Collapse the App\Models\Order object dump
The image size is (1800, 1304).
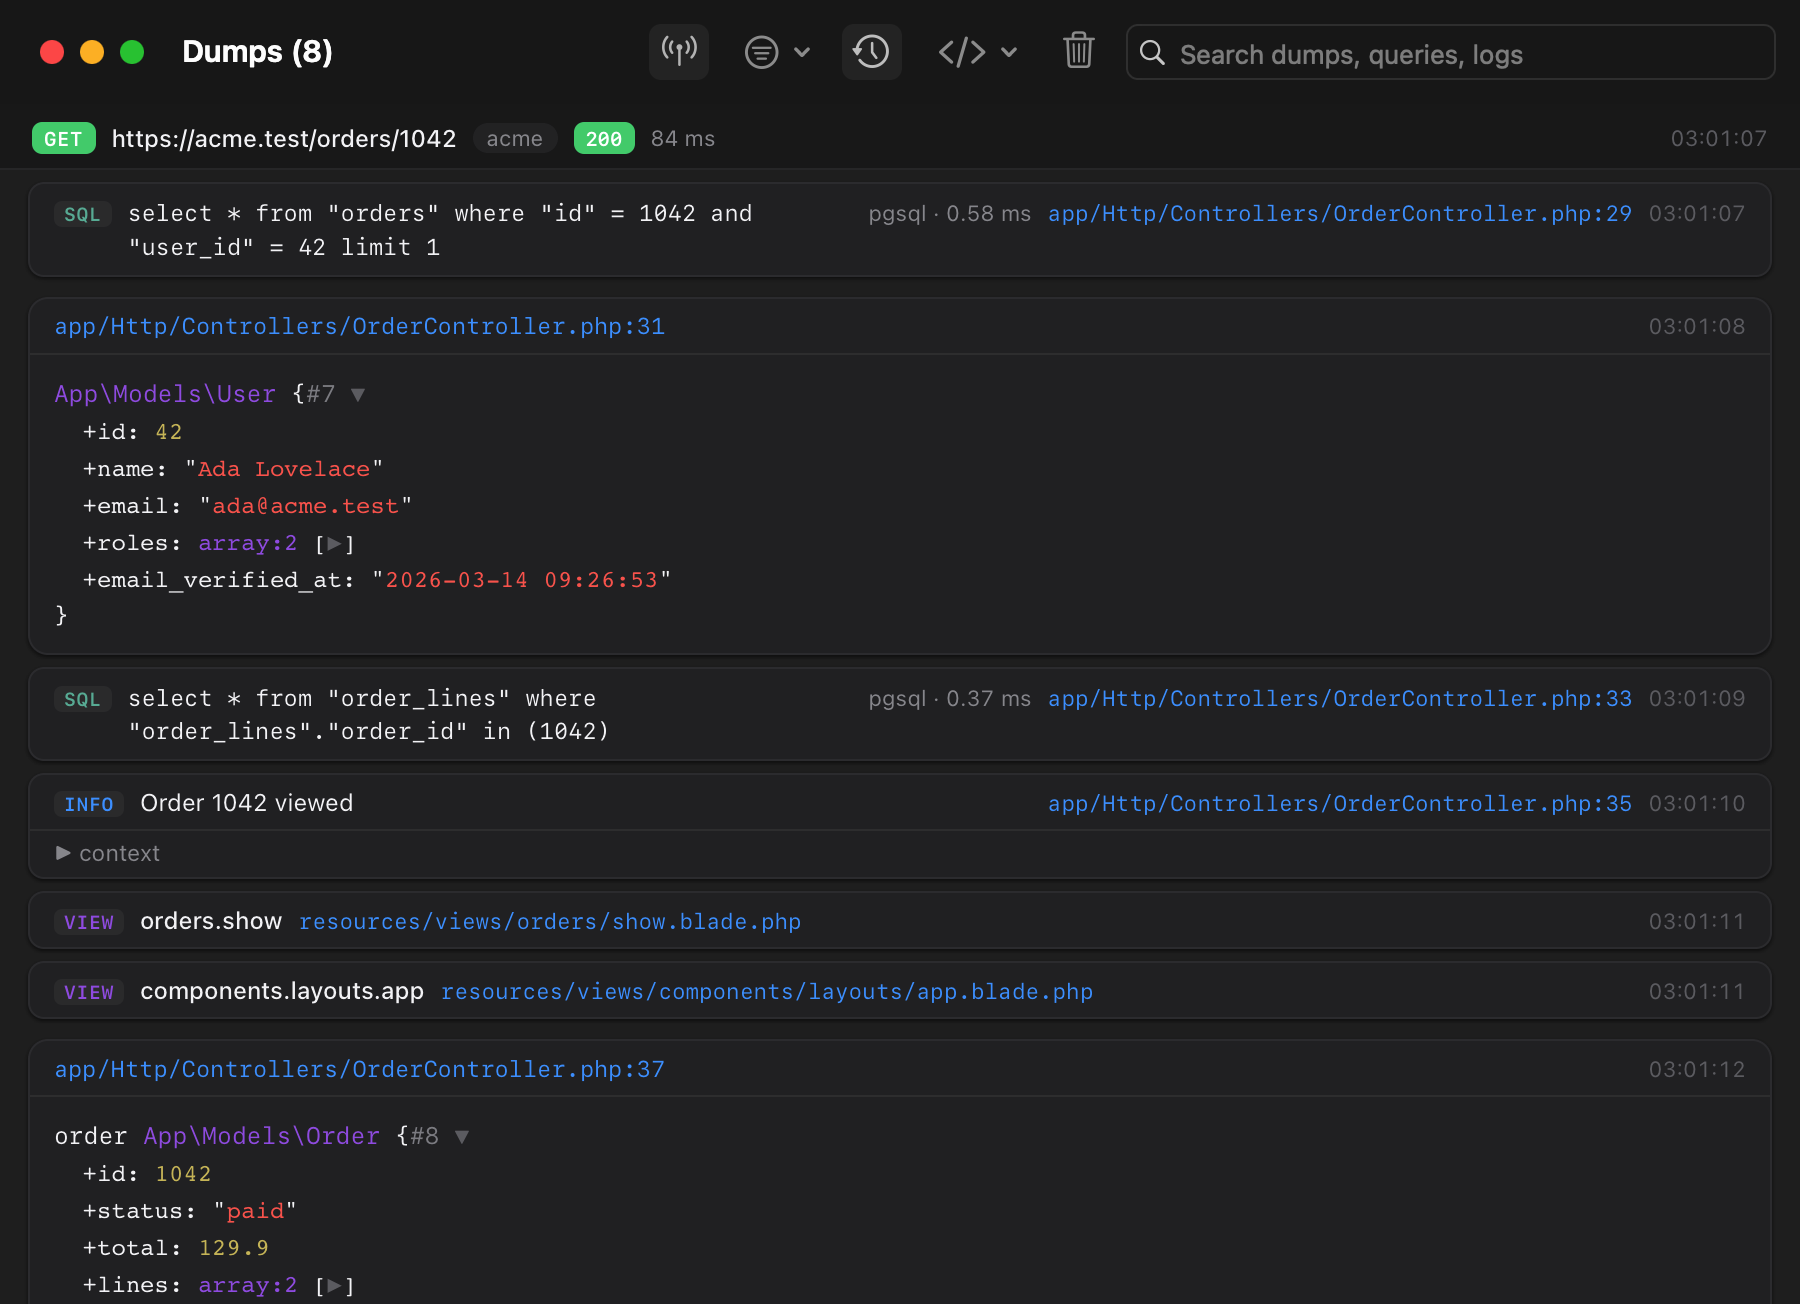click(x=462, y=1137)
